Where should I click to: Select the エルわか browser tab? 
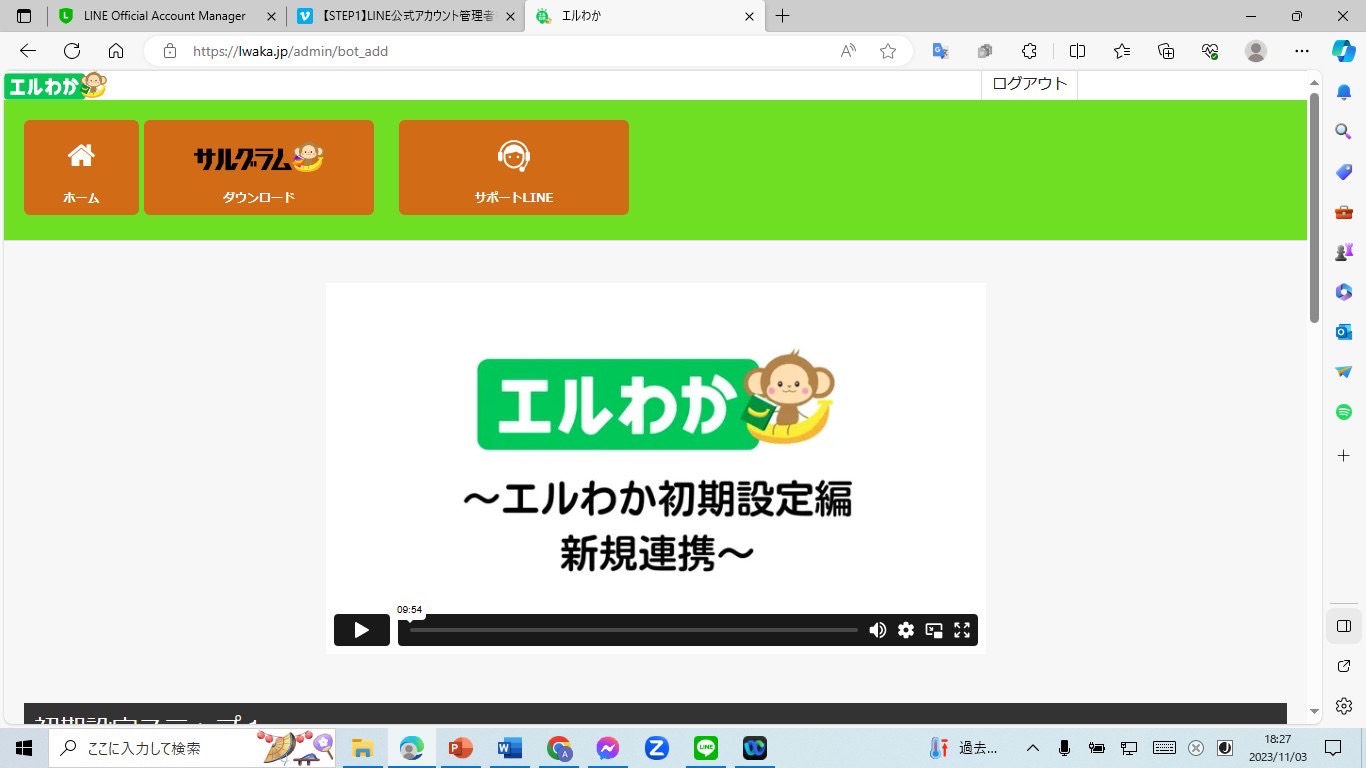point(645,16)
